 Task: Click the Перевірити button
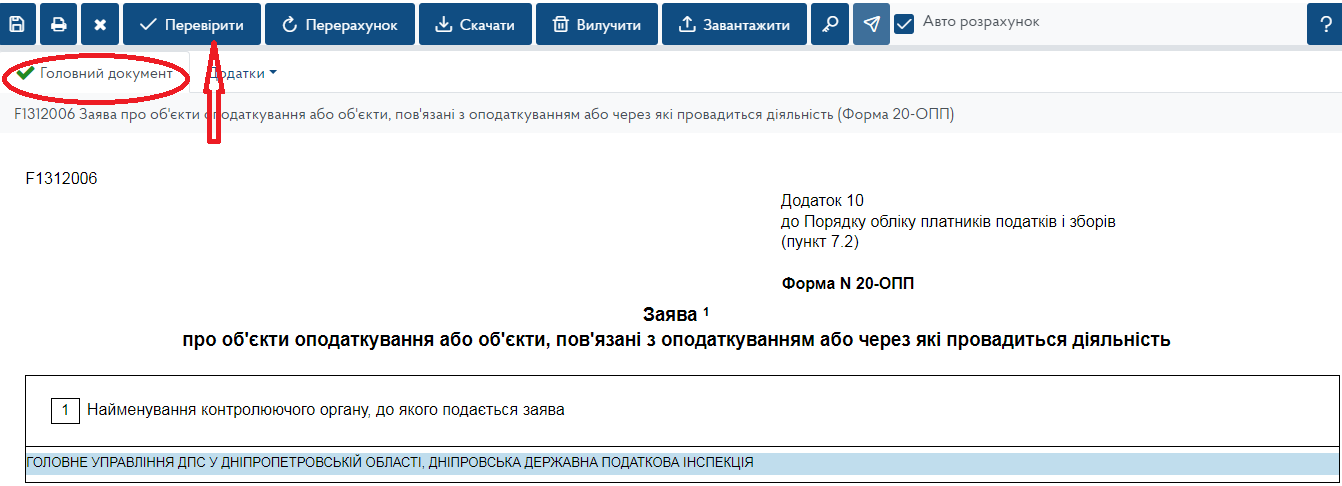(x=191, y=25)
